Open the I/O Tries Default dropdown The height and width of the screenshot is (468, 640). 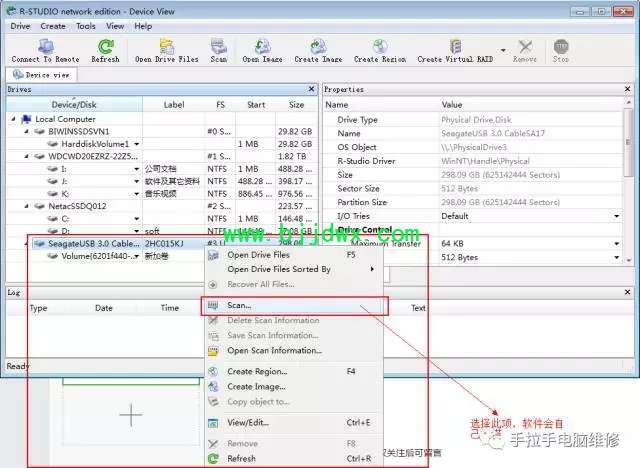[x=616, y=216]
